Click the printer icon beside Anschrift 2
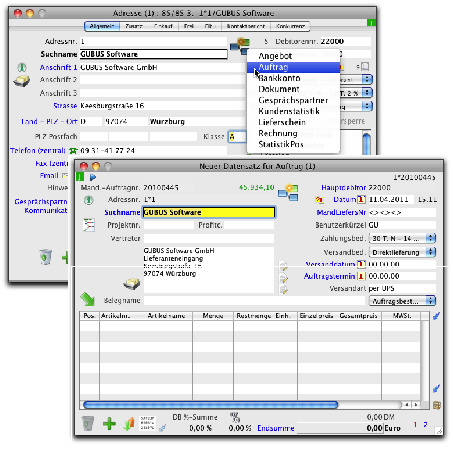This screenshot has width=453, height=456. 21,81
